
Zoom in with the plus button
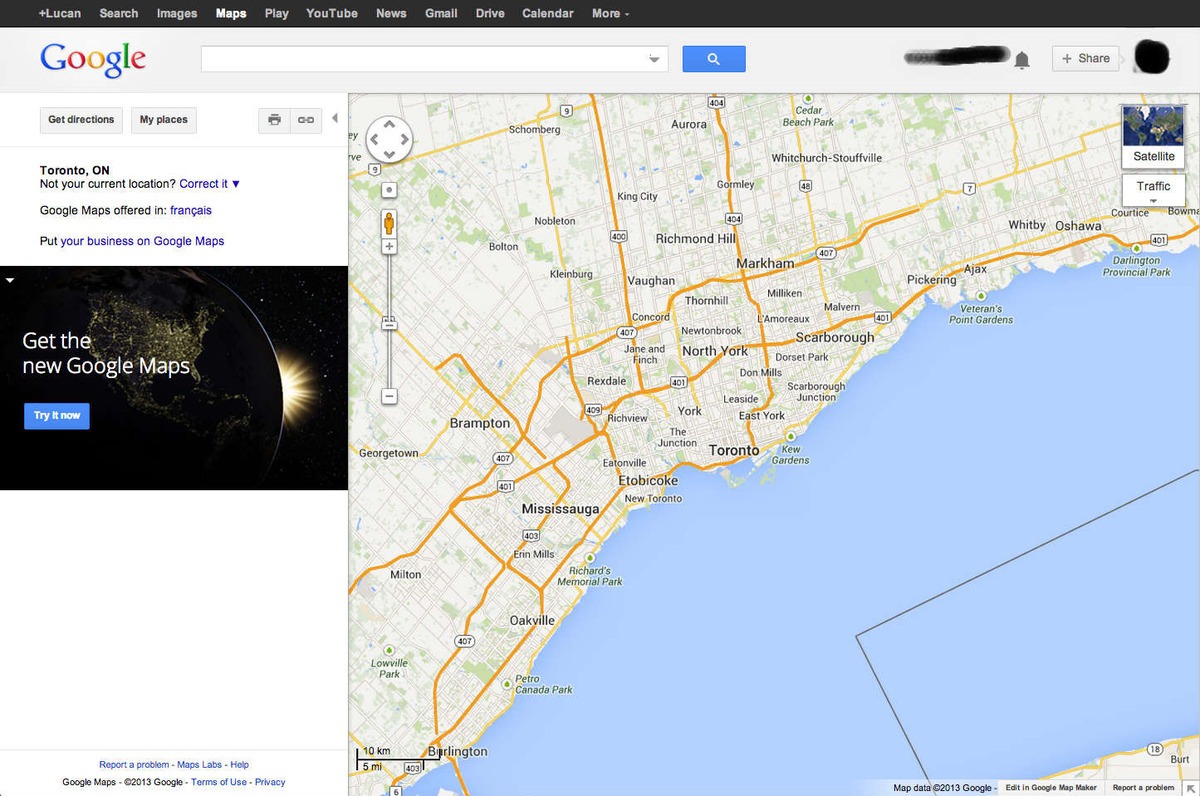pyautogui.click(x=389, y=246)
